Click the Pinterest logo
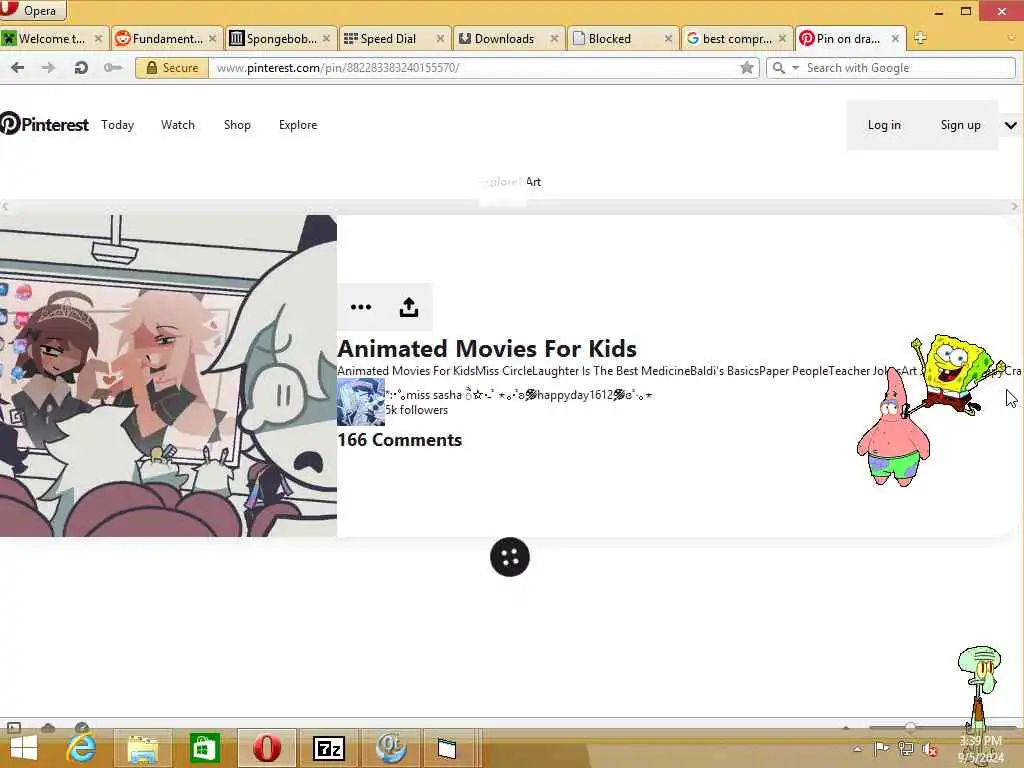1024x768 pixels. [x=44, y=123]
